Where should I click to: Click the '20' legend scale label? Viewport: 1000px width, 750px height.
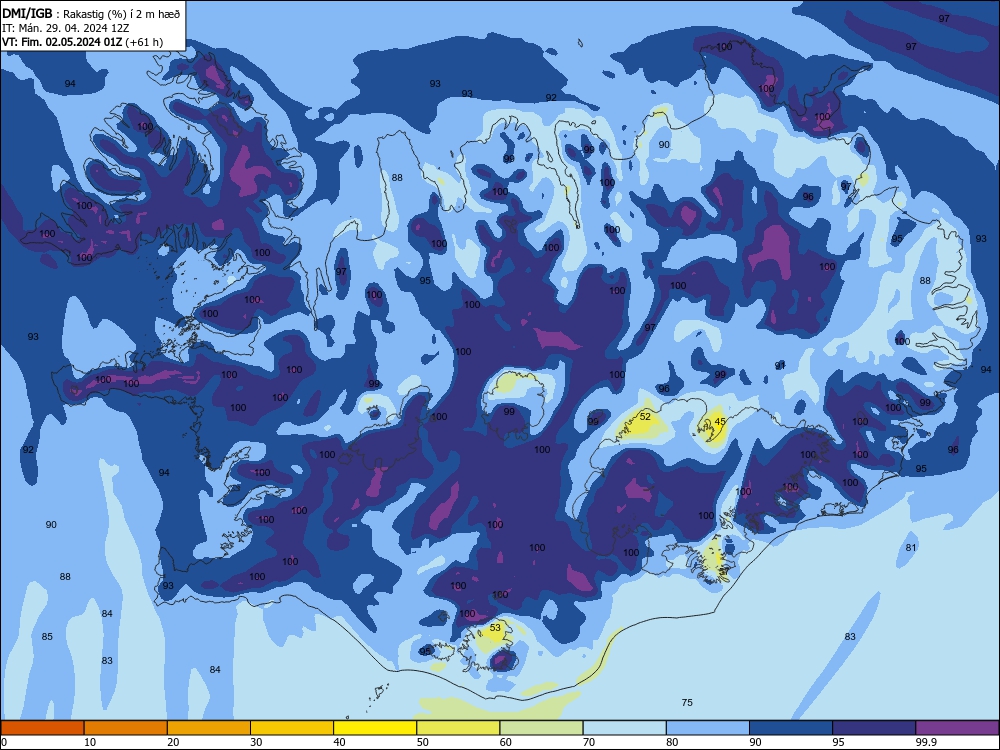point(173,742)
